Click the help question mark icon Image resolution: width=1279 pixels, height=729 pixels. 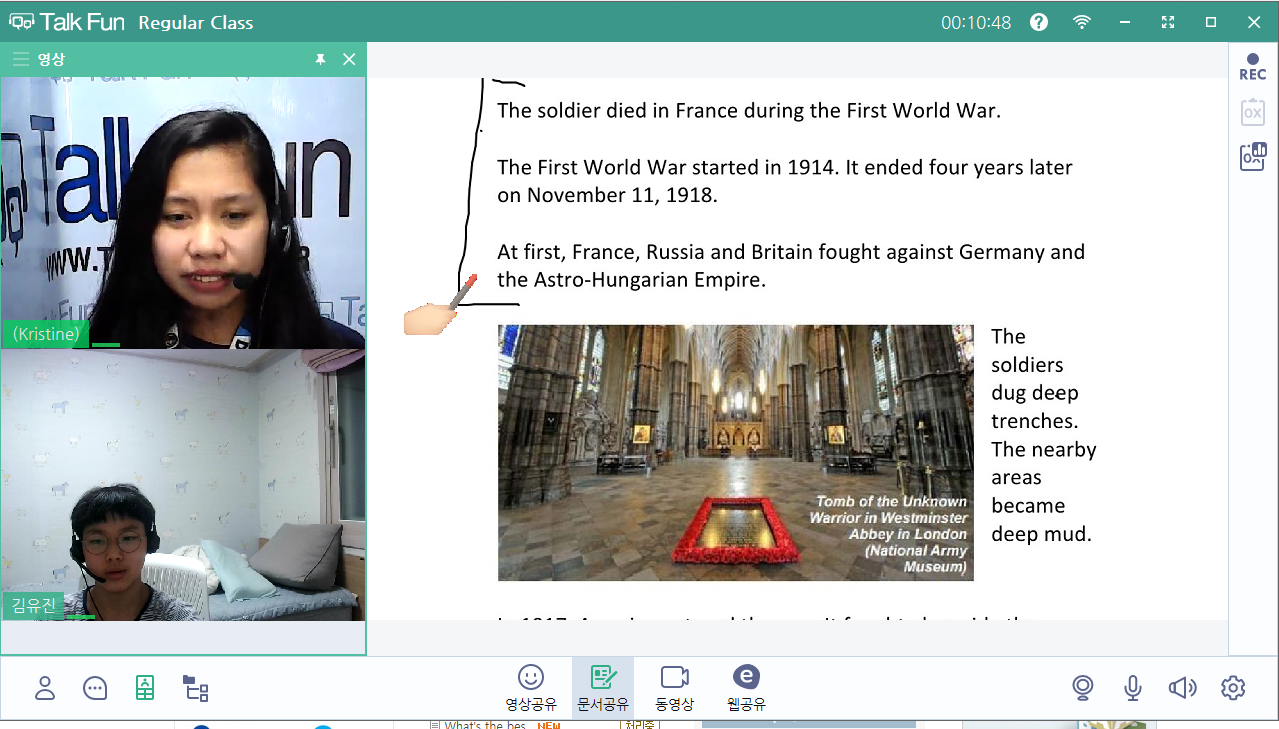(x=1039, y=22)
